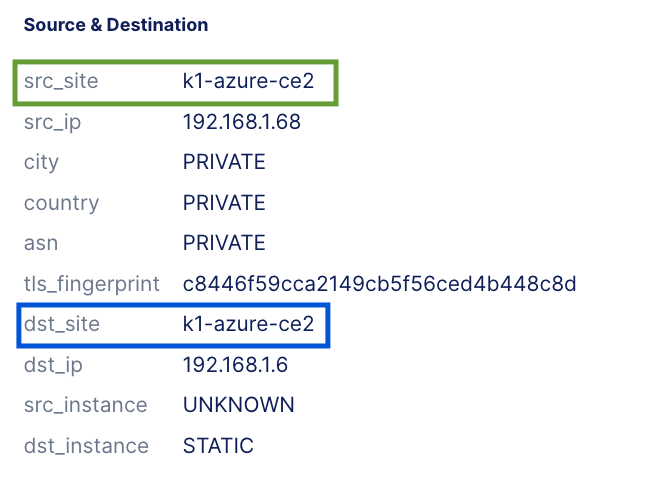This screenshot has width=650, height=484.
Task: Click the asn field label
Action: (41, 243)
